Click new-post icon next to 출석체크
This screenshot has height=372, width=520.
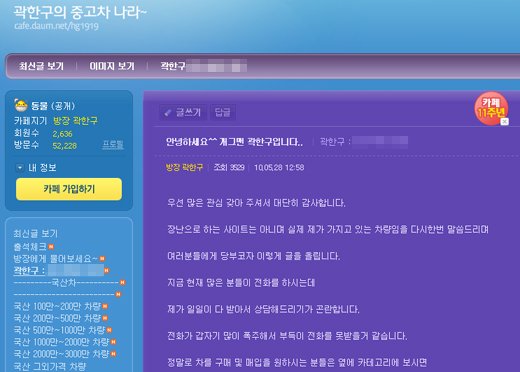point(51,247)
